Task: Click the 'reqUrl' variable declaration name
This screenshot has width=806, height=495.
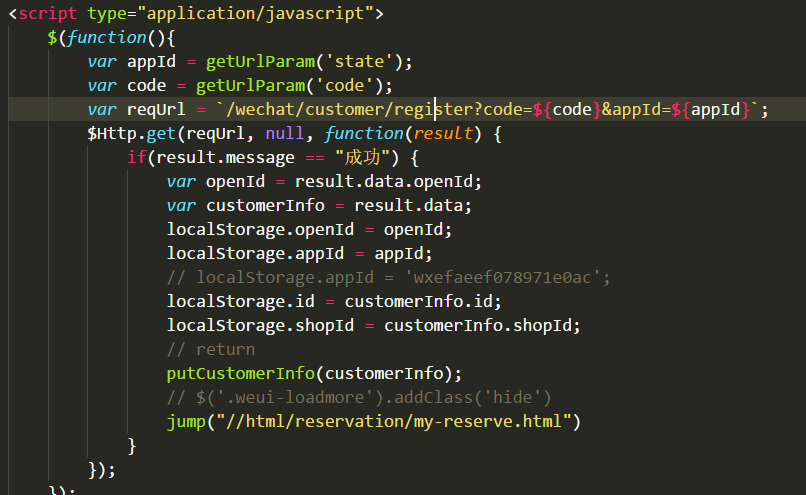Action: point(156,109)
